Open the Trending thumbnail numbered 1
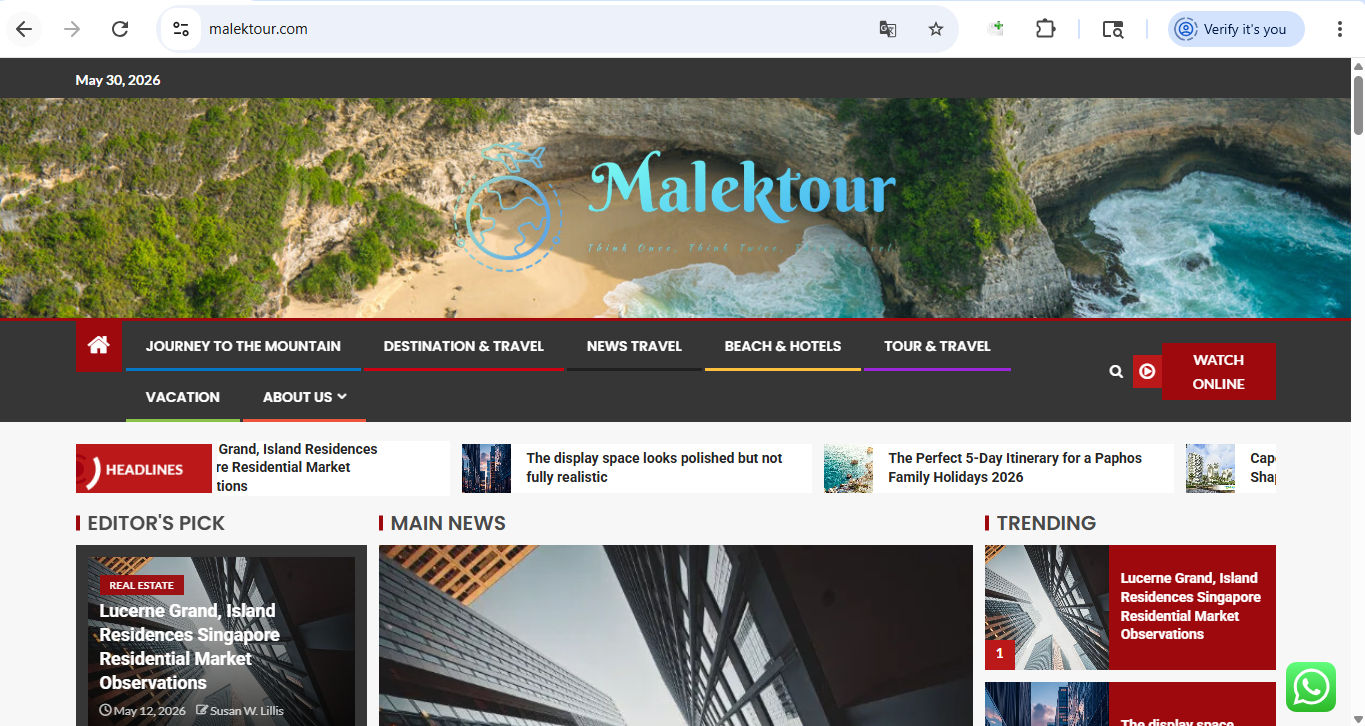Viewport: 1365px width, 726px height. 1047,607
